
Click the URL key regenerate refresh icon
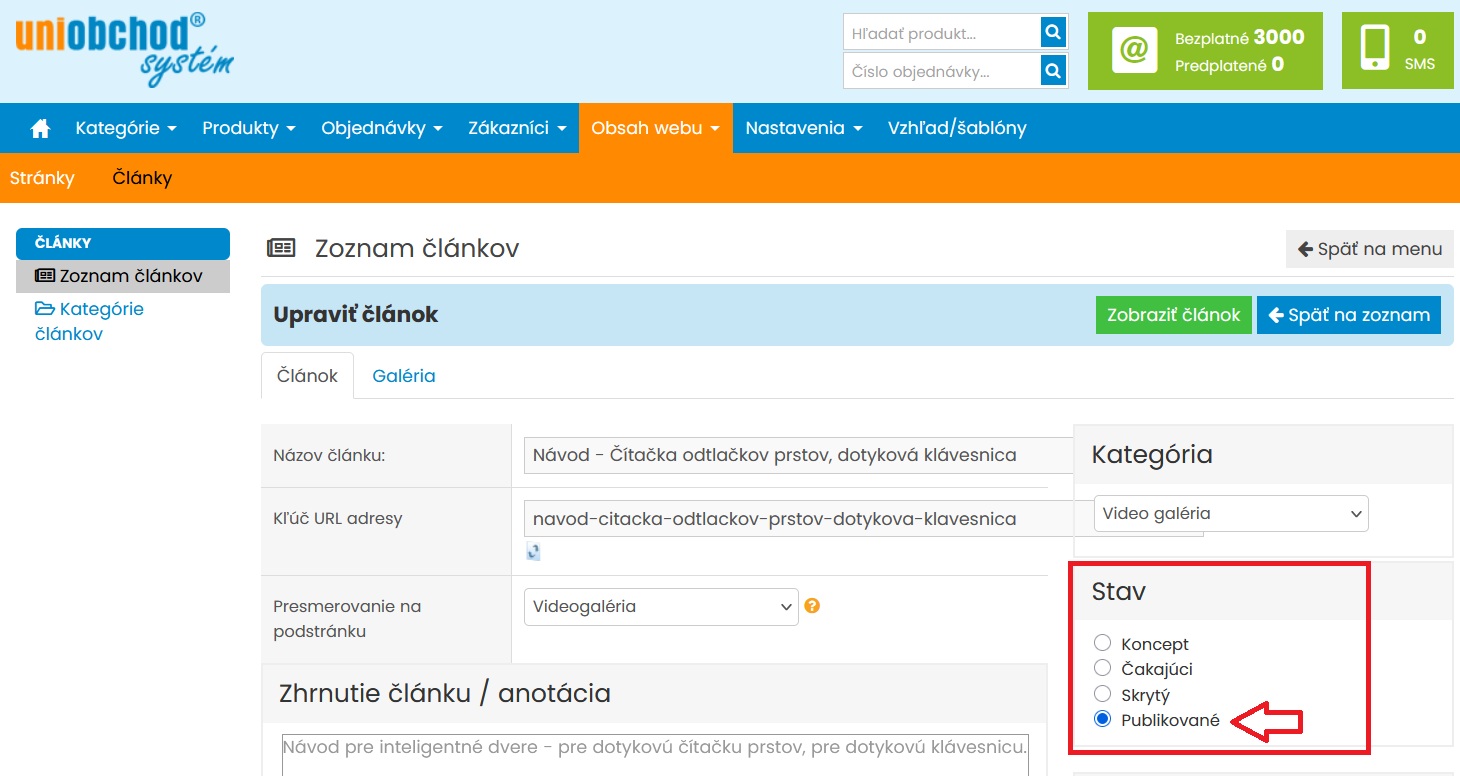click(x=533, y=551)
